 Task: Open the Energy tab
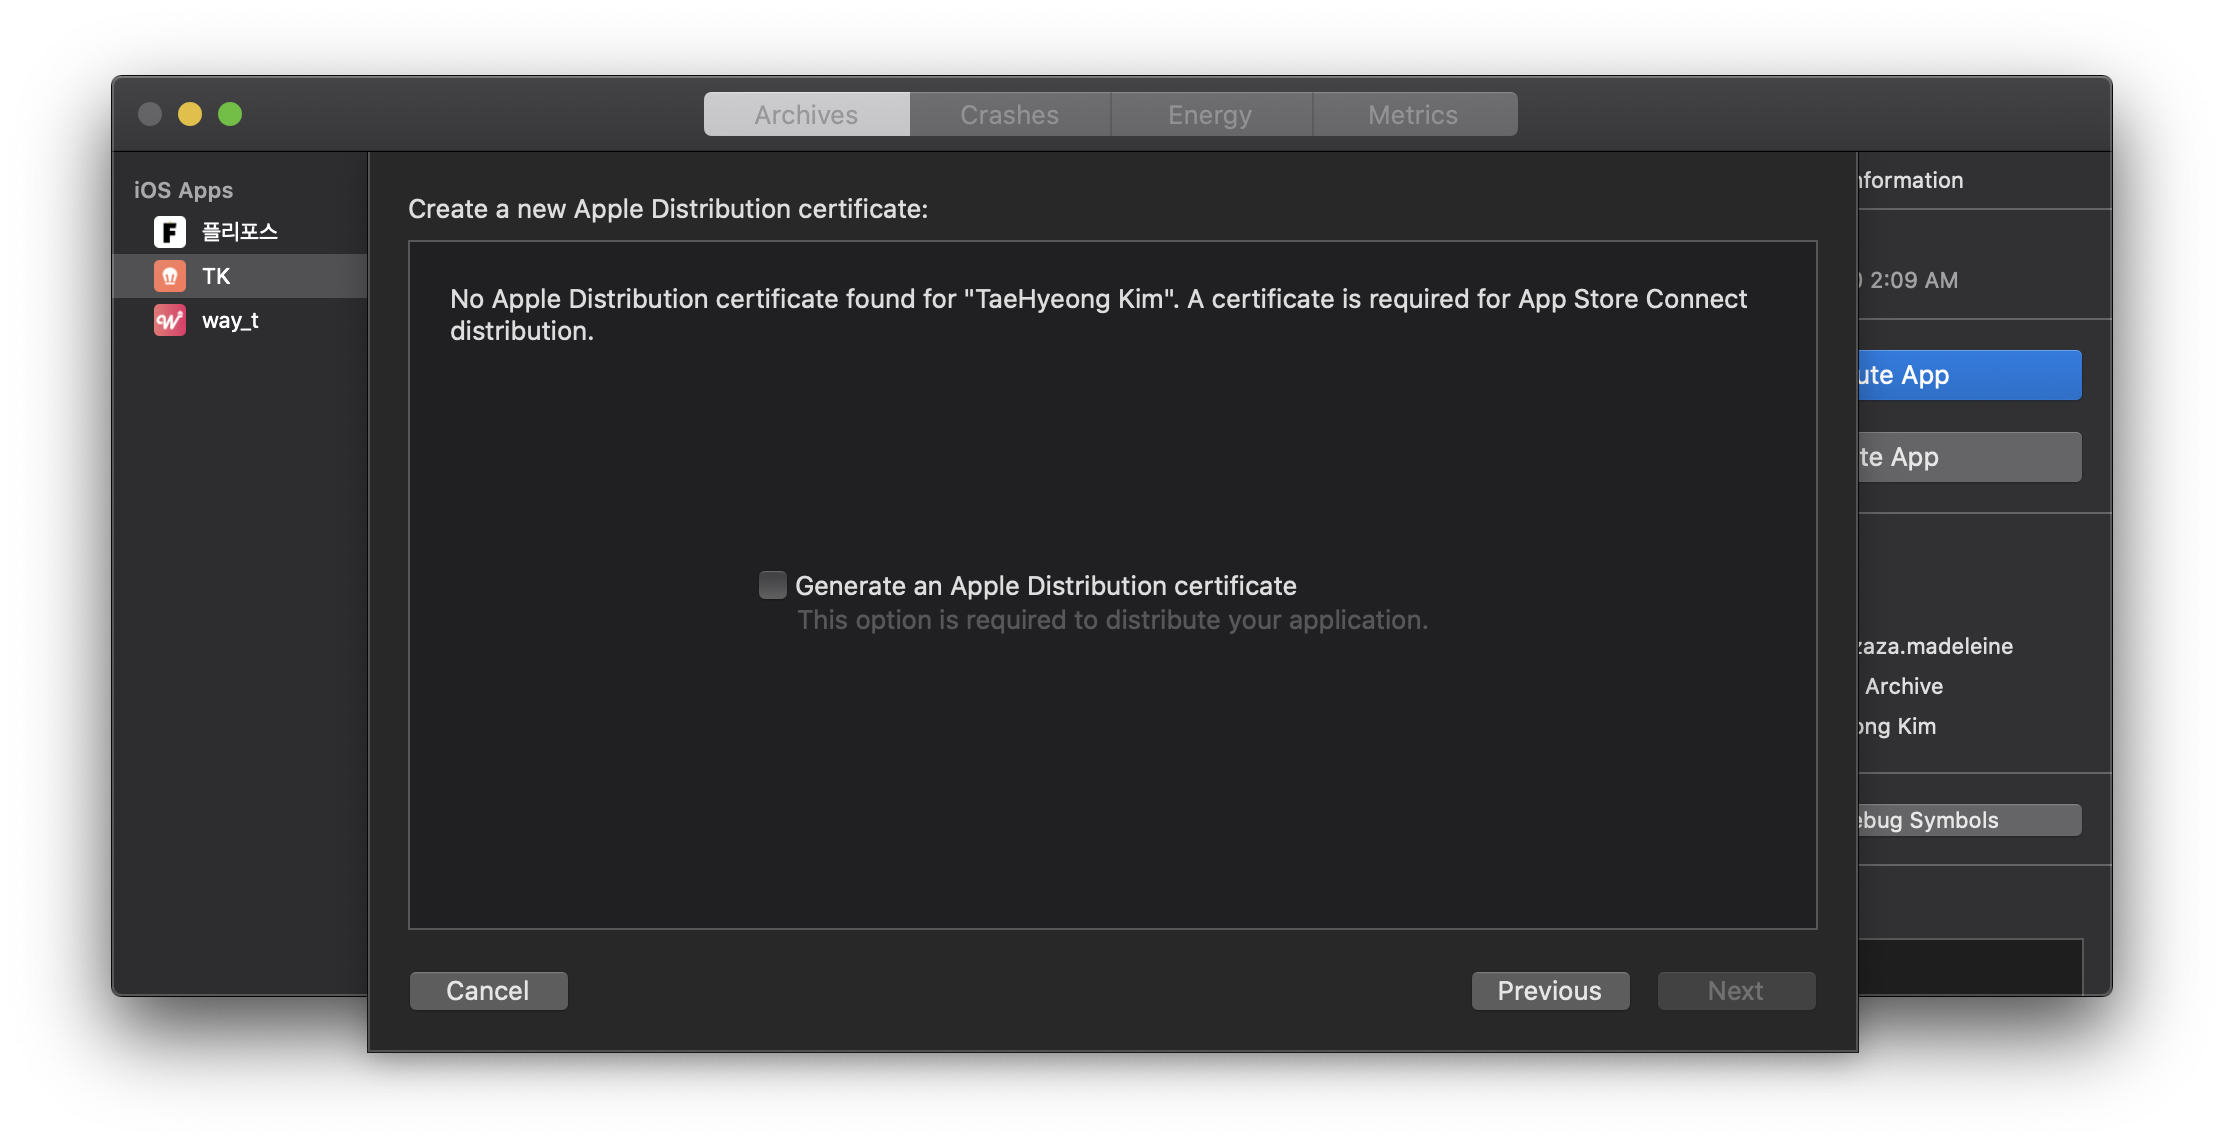(x=1210, y=115)
